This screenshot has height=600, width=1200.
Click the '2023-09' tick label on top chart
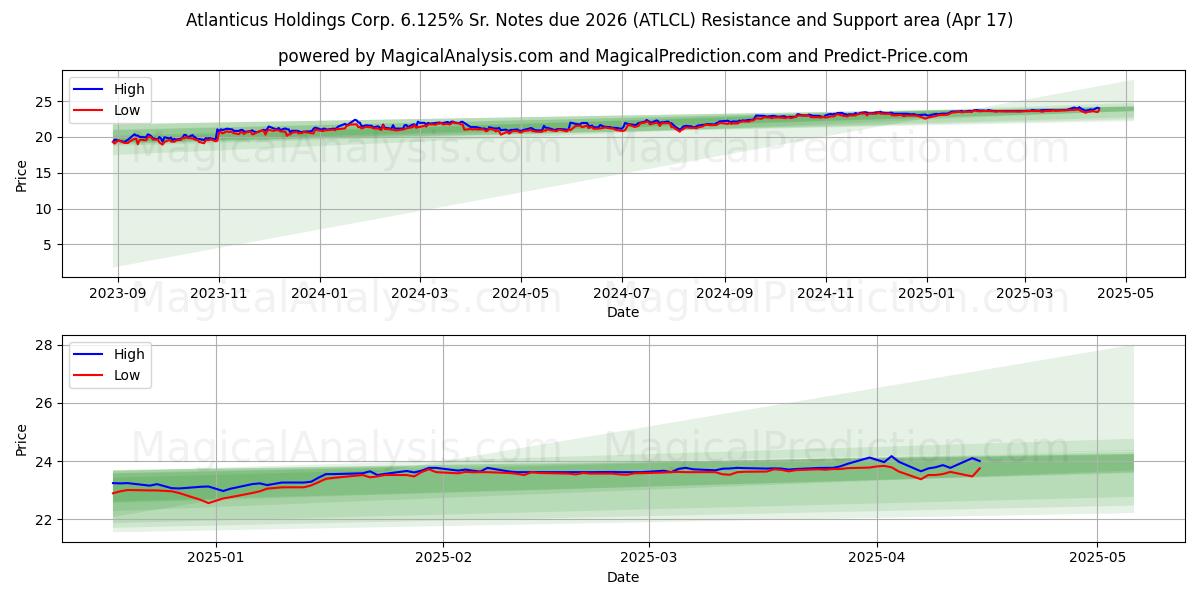click(x=118, y=294)
